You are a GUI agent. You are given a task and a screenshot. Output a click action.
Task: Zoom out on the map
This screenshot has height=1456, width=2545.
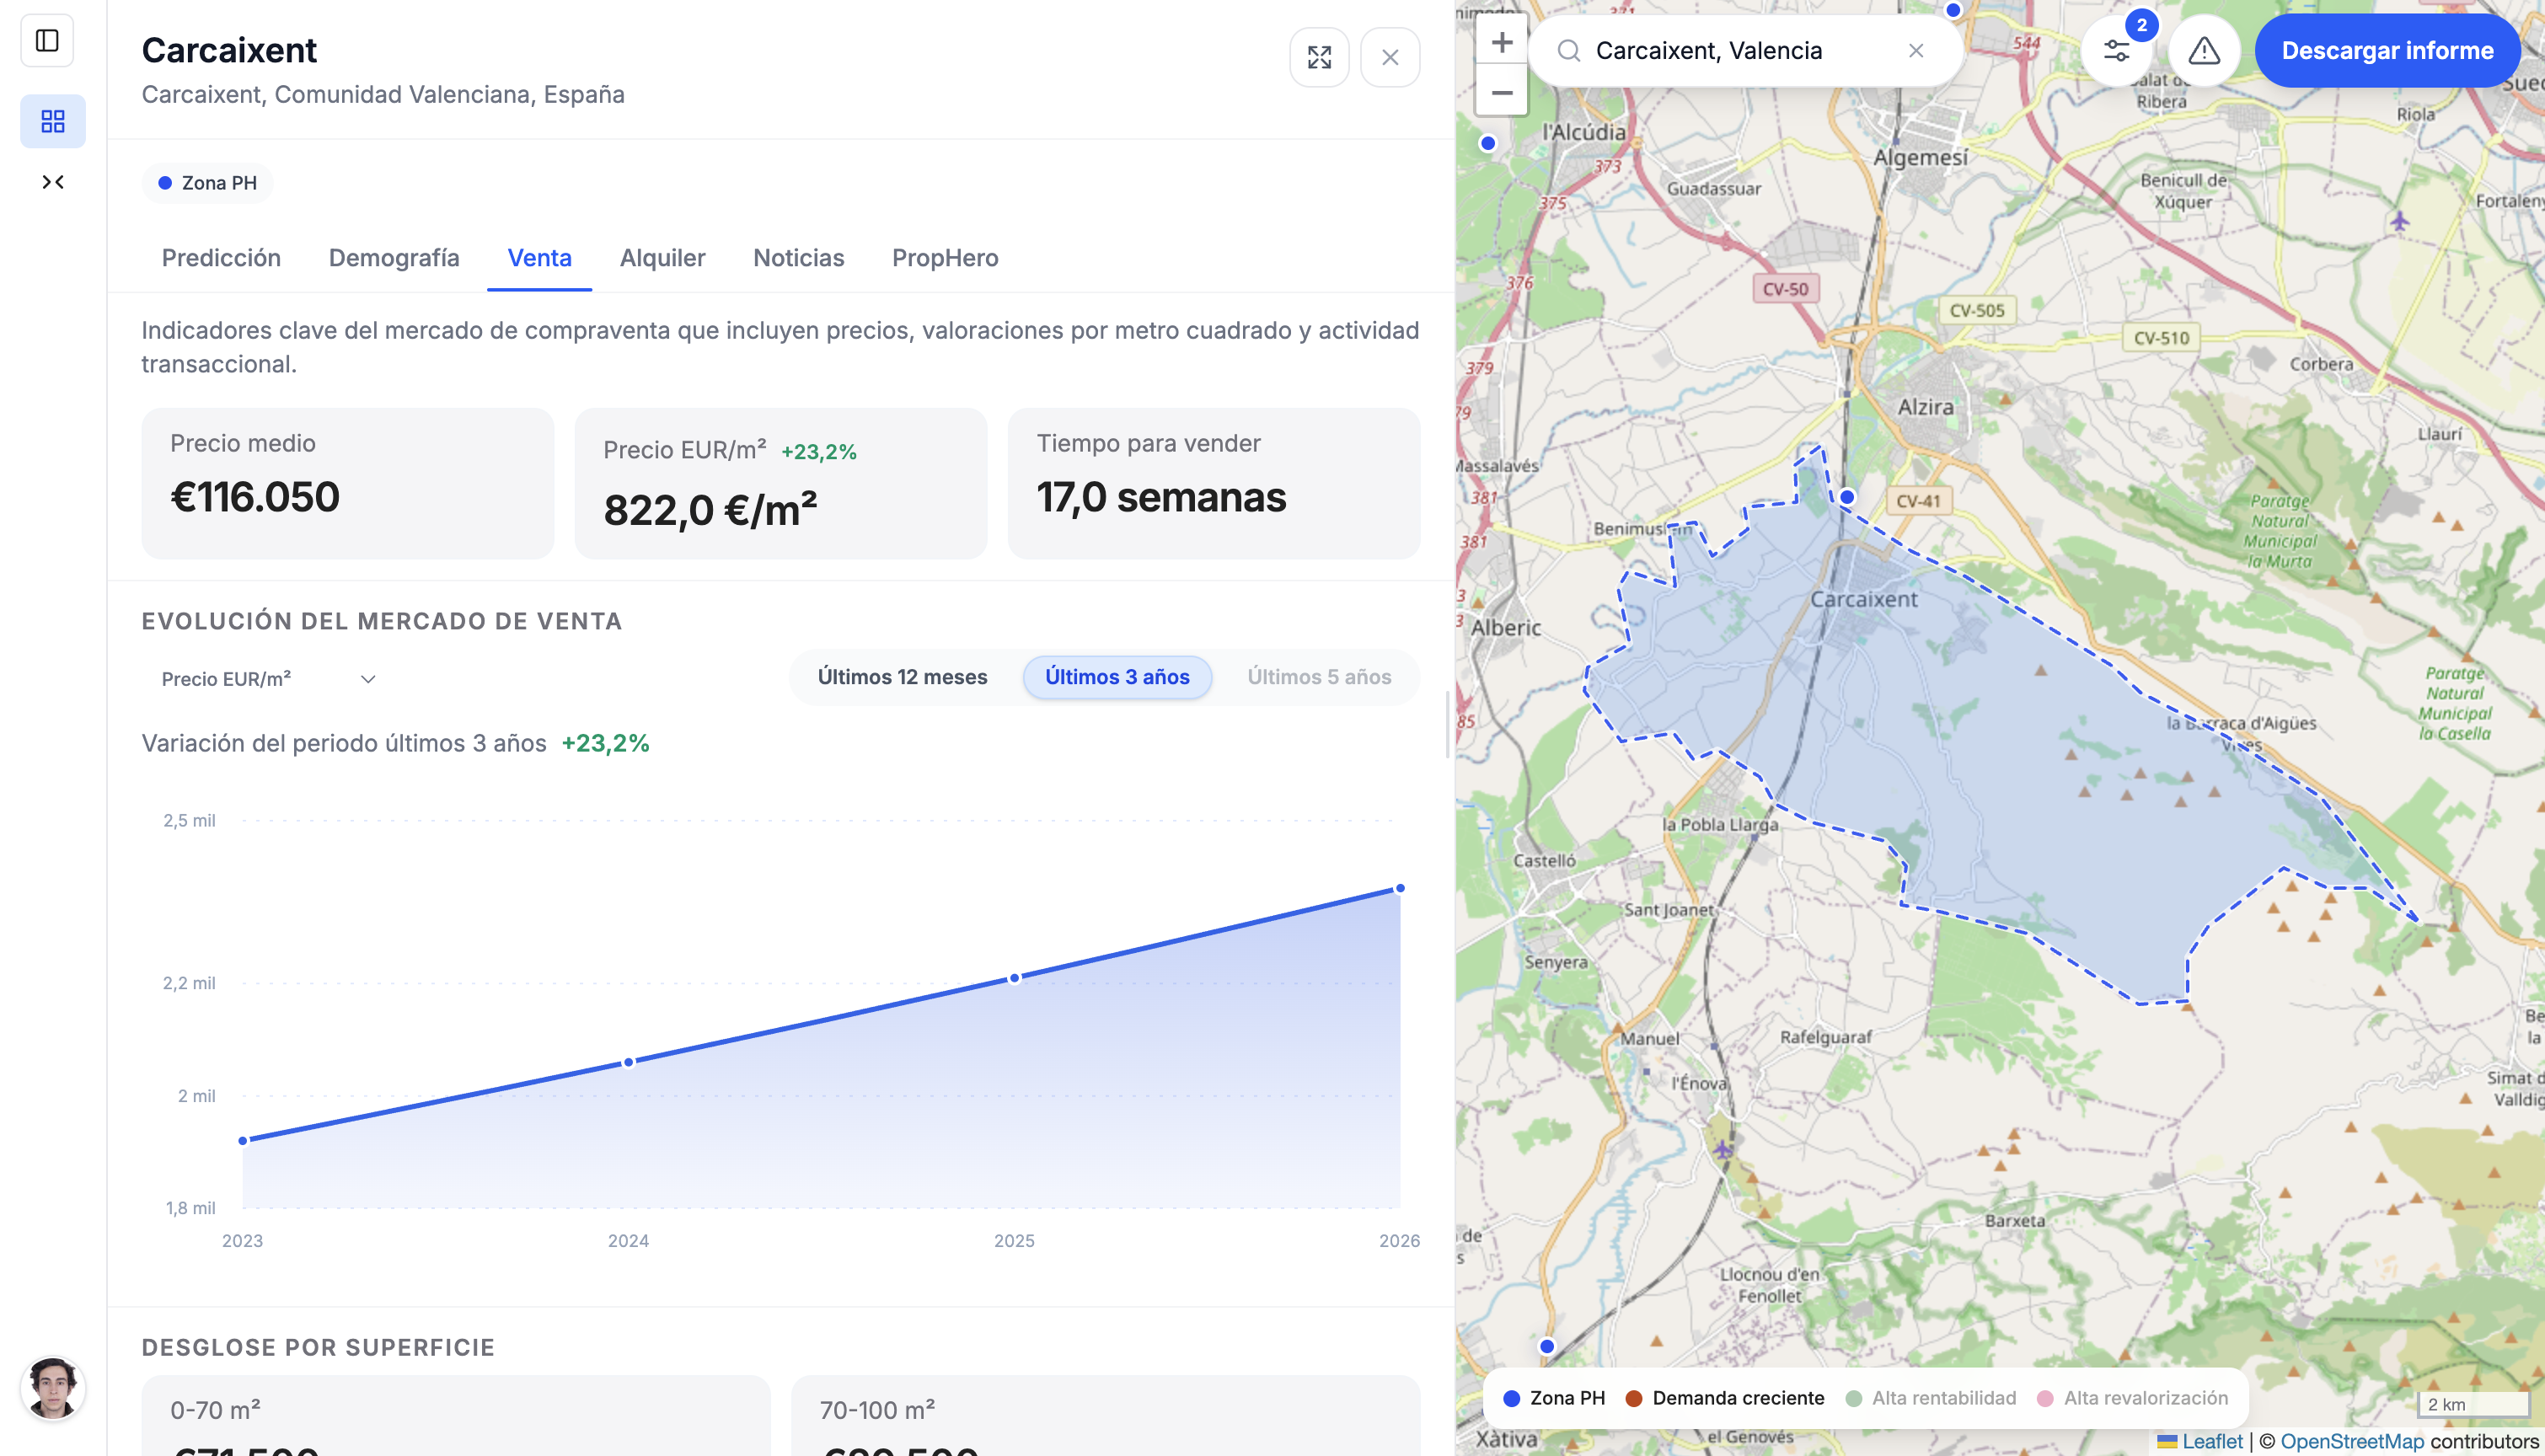click(x=1502, y=92)
